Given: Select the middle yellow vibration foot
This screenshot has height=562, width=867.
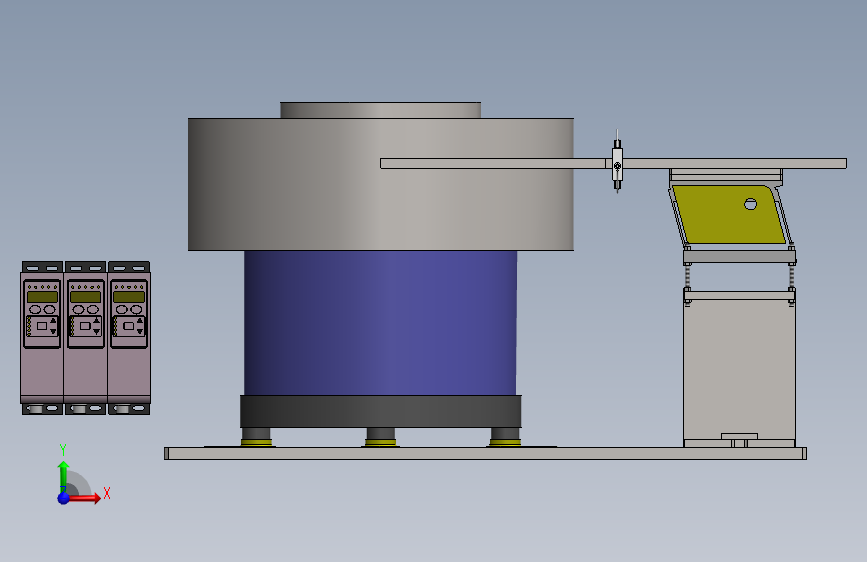Looking at the screenshot, I should tap(380, 443).
